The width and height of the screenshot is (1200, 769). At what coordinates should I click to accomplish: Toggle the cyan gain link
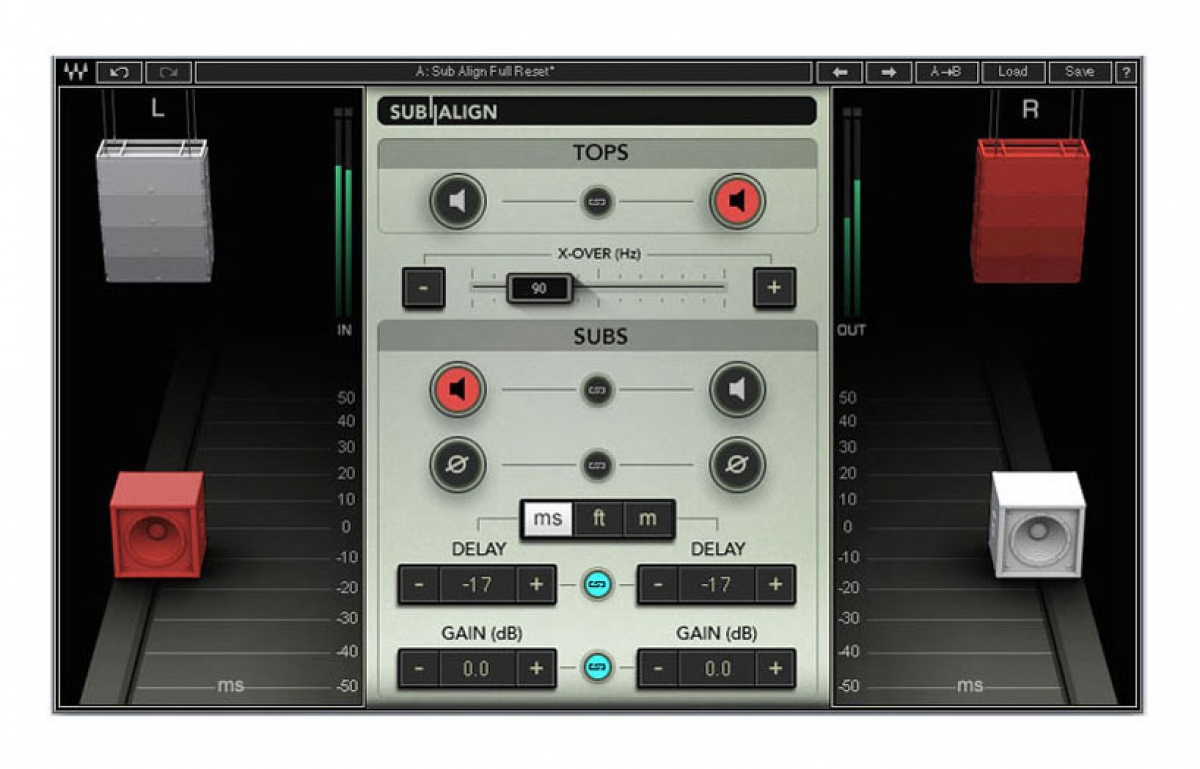597,667
